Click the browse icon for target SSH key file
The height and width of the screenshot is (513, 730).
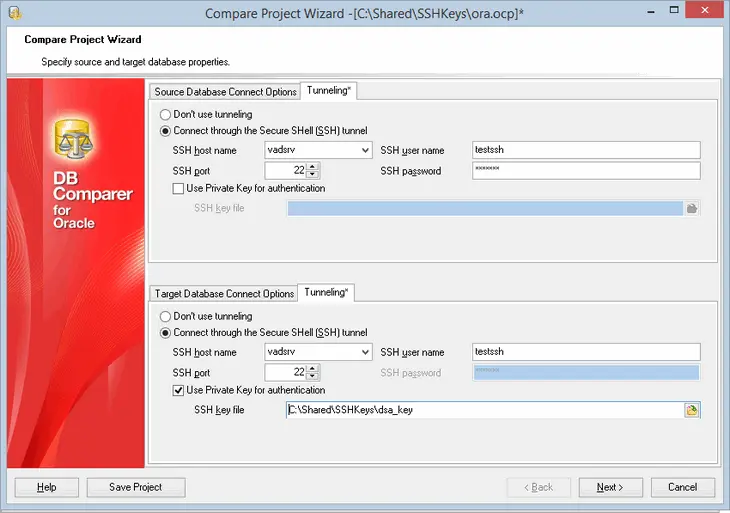[x=692, y=410]
